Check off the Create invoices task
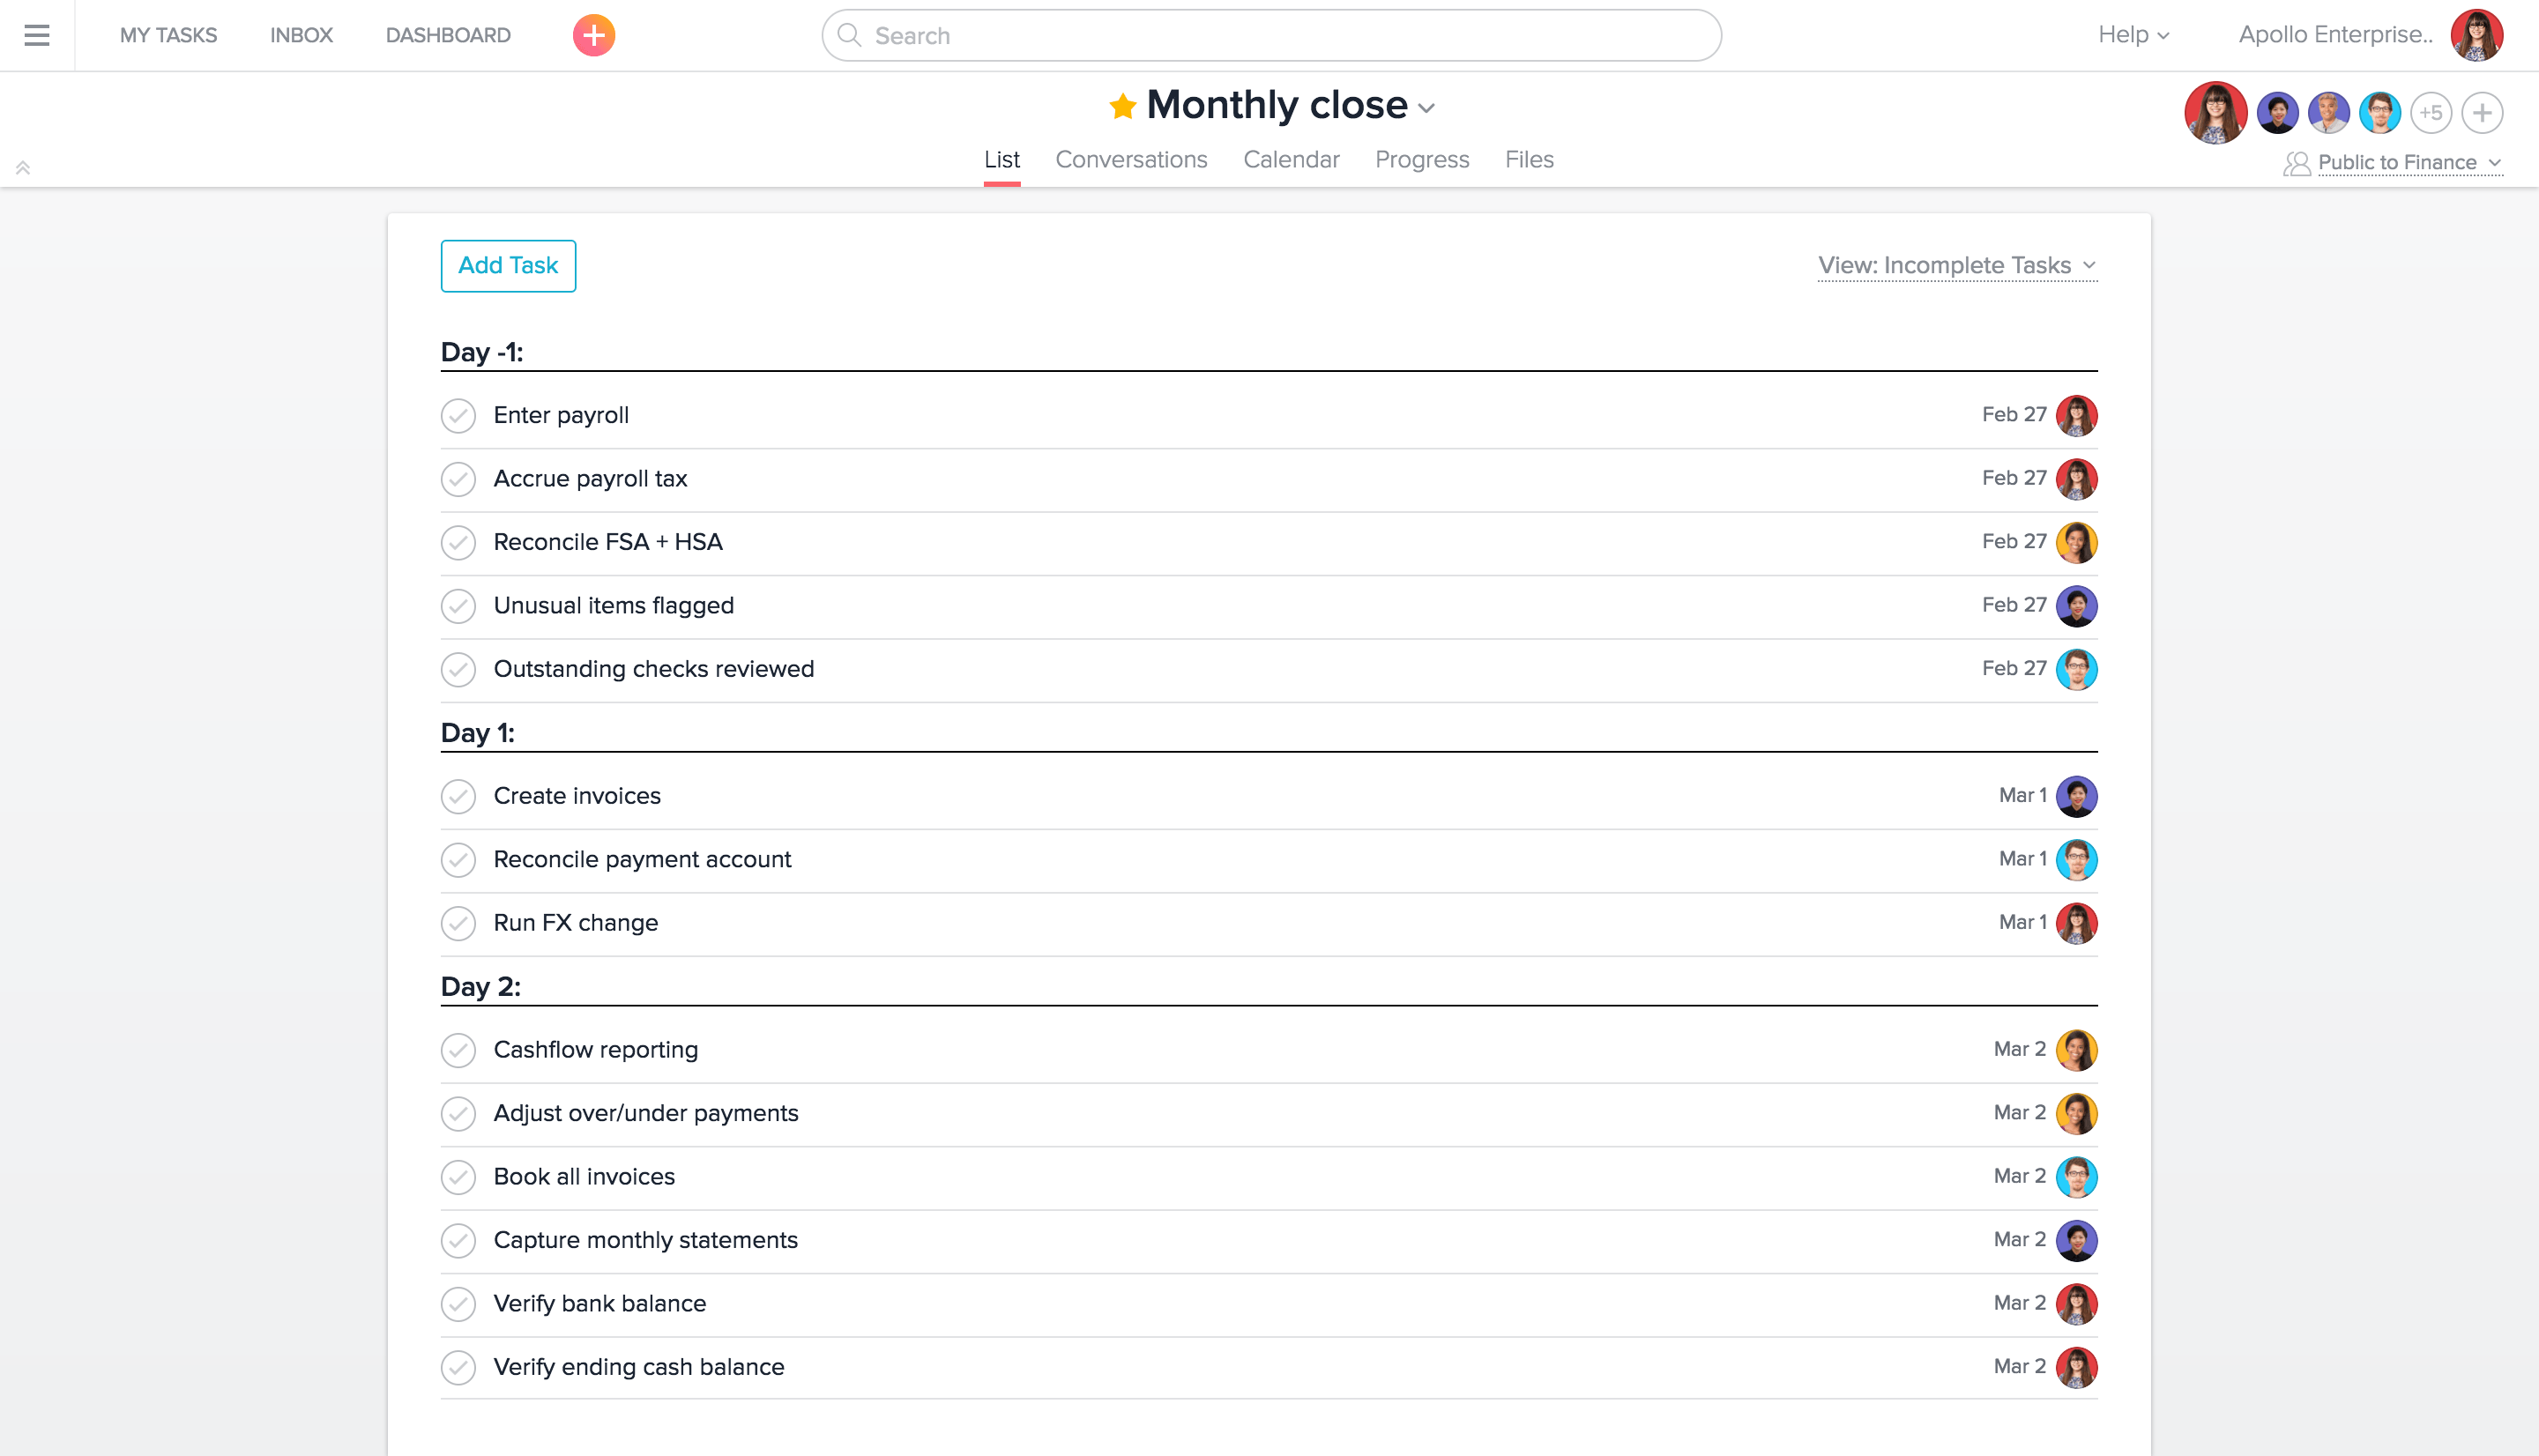 click(458, 796)
